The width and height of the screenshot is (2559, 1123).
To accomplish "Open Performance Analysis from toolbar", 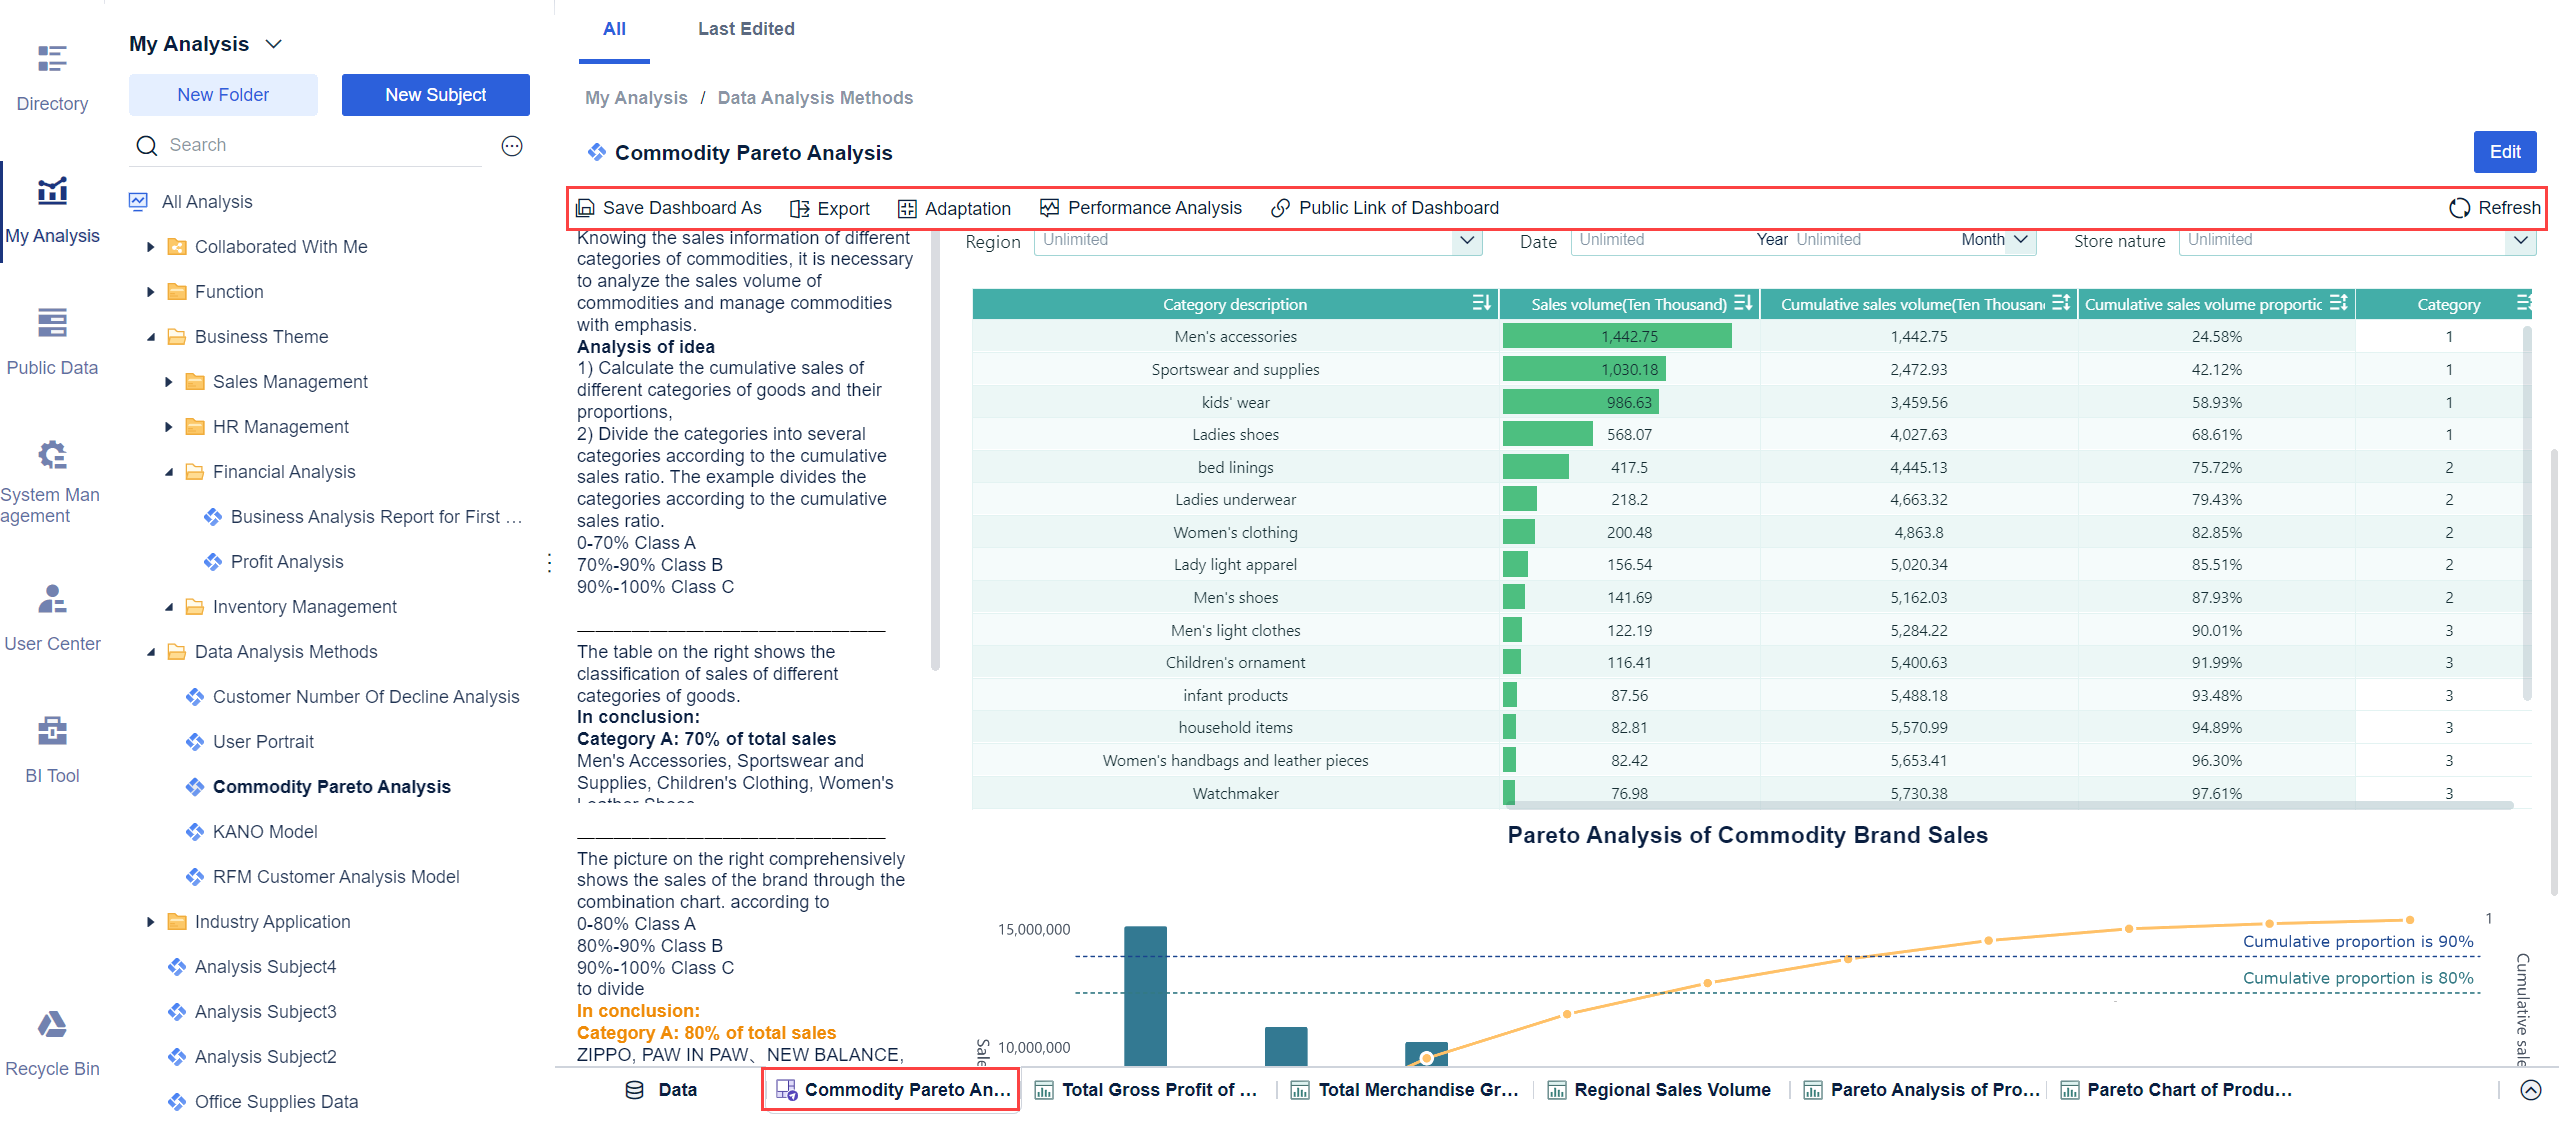I will [1140, 208].
